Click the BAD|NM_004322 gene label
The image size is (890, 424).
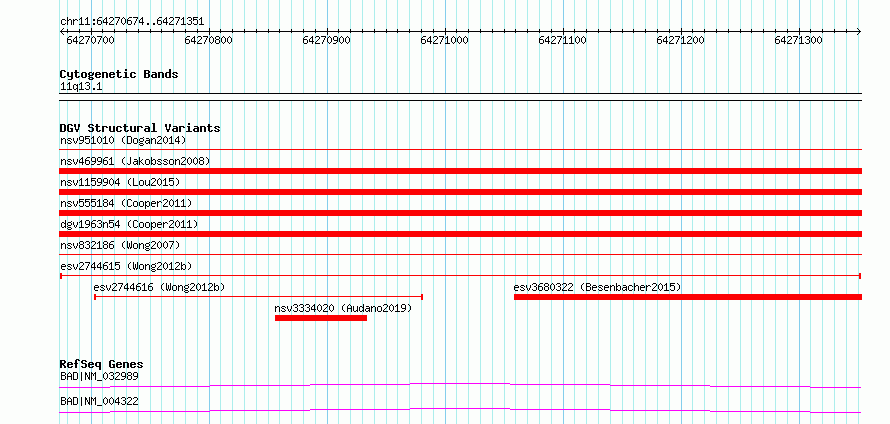[x=99, y=402]
